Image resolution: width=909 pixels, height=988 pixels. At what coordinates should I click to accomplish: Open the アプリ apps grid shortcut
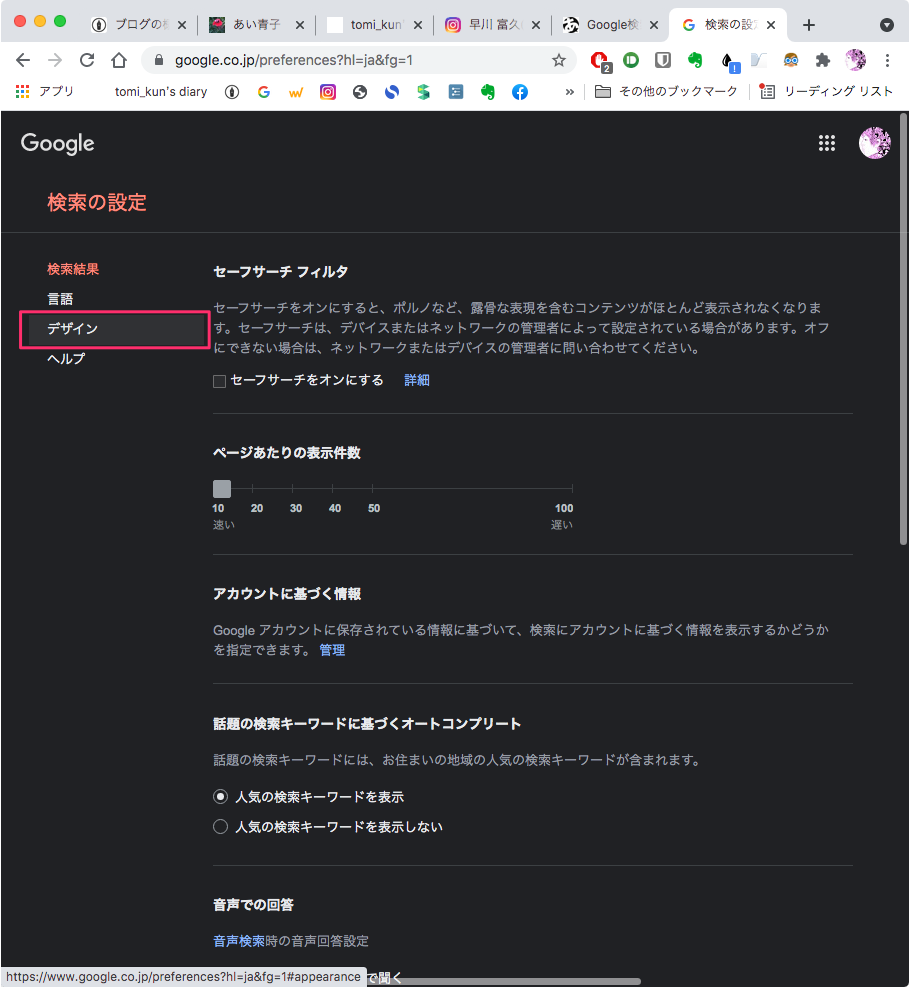point(44,91)
